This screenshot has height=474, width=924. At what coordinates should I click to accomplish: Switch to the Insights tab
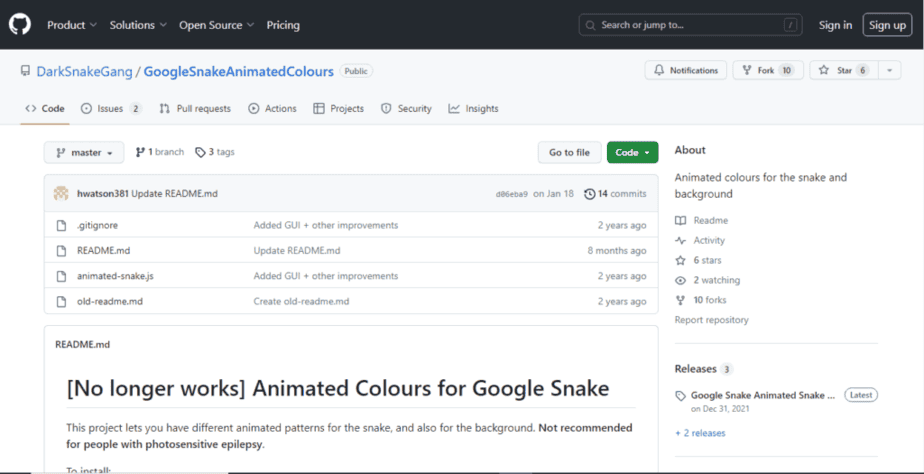tap(473, 108)
